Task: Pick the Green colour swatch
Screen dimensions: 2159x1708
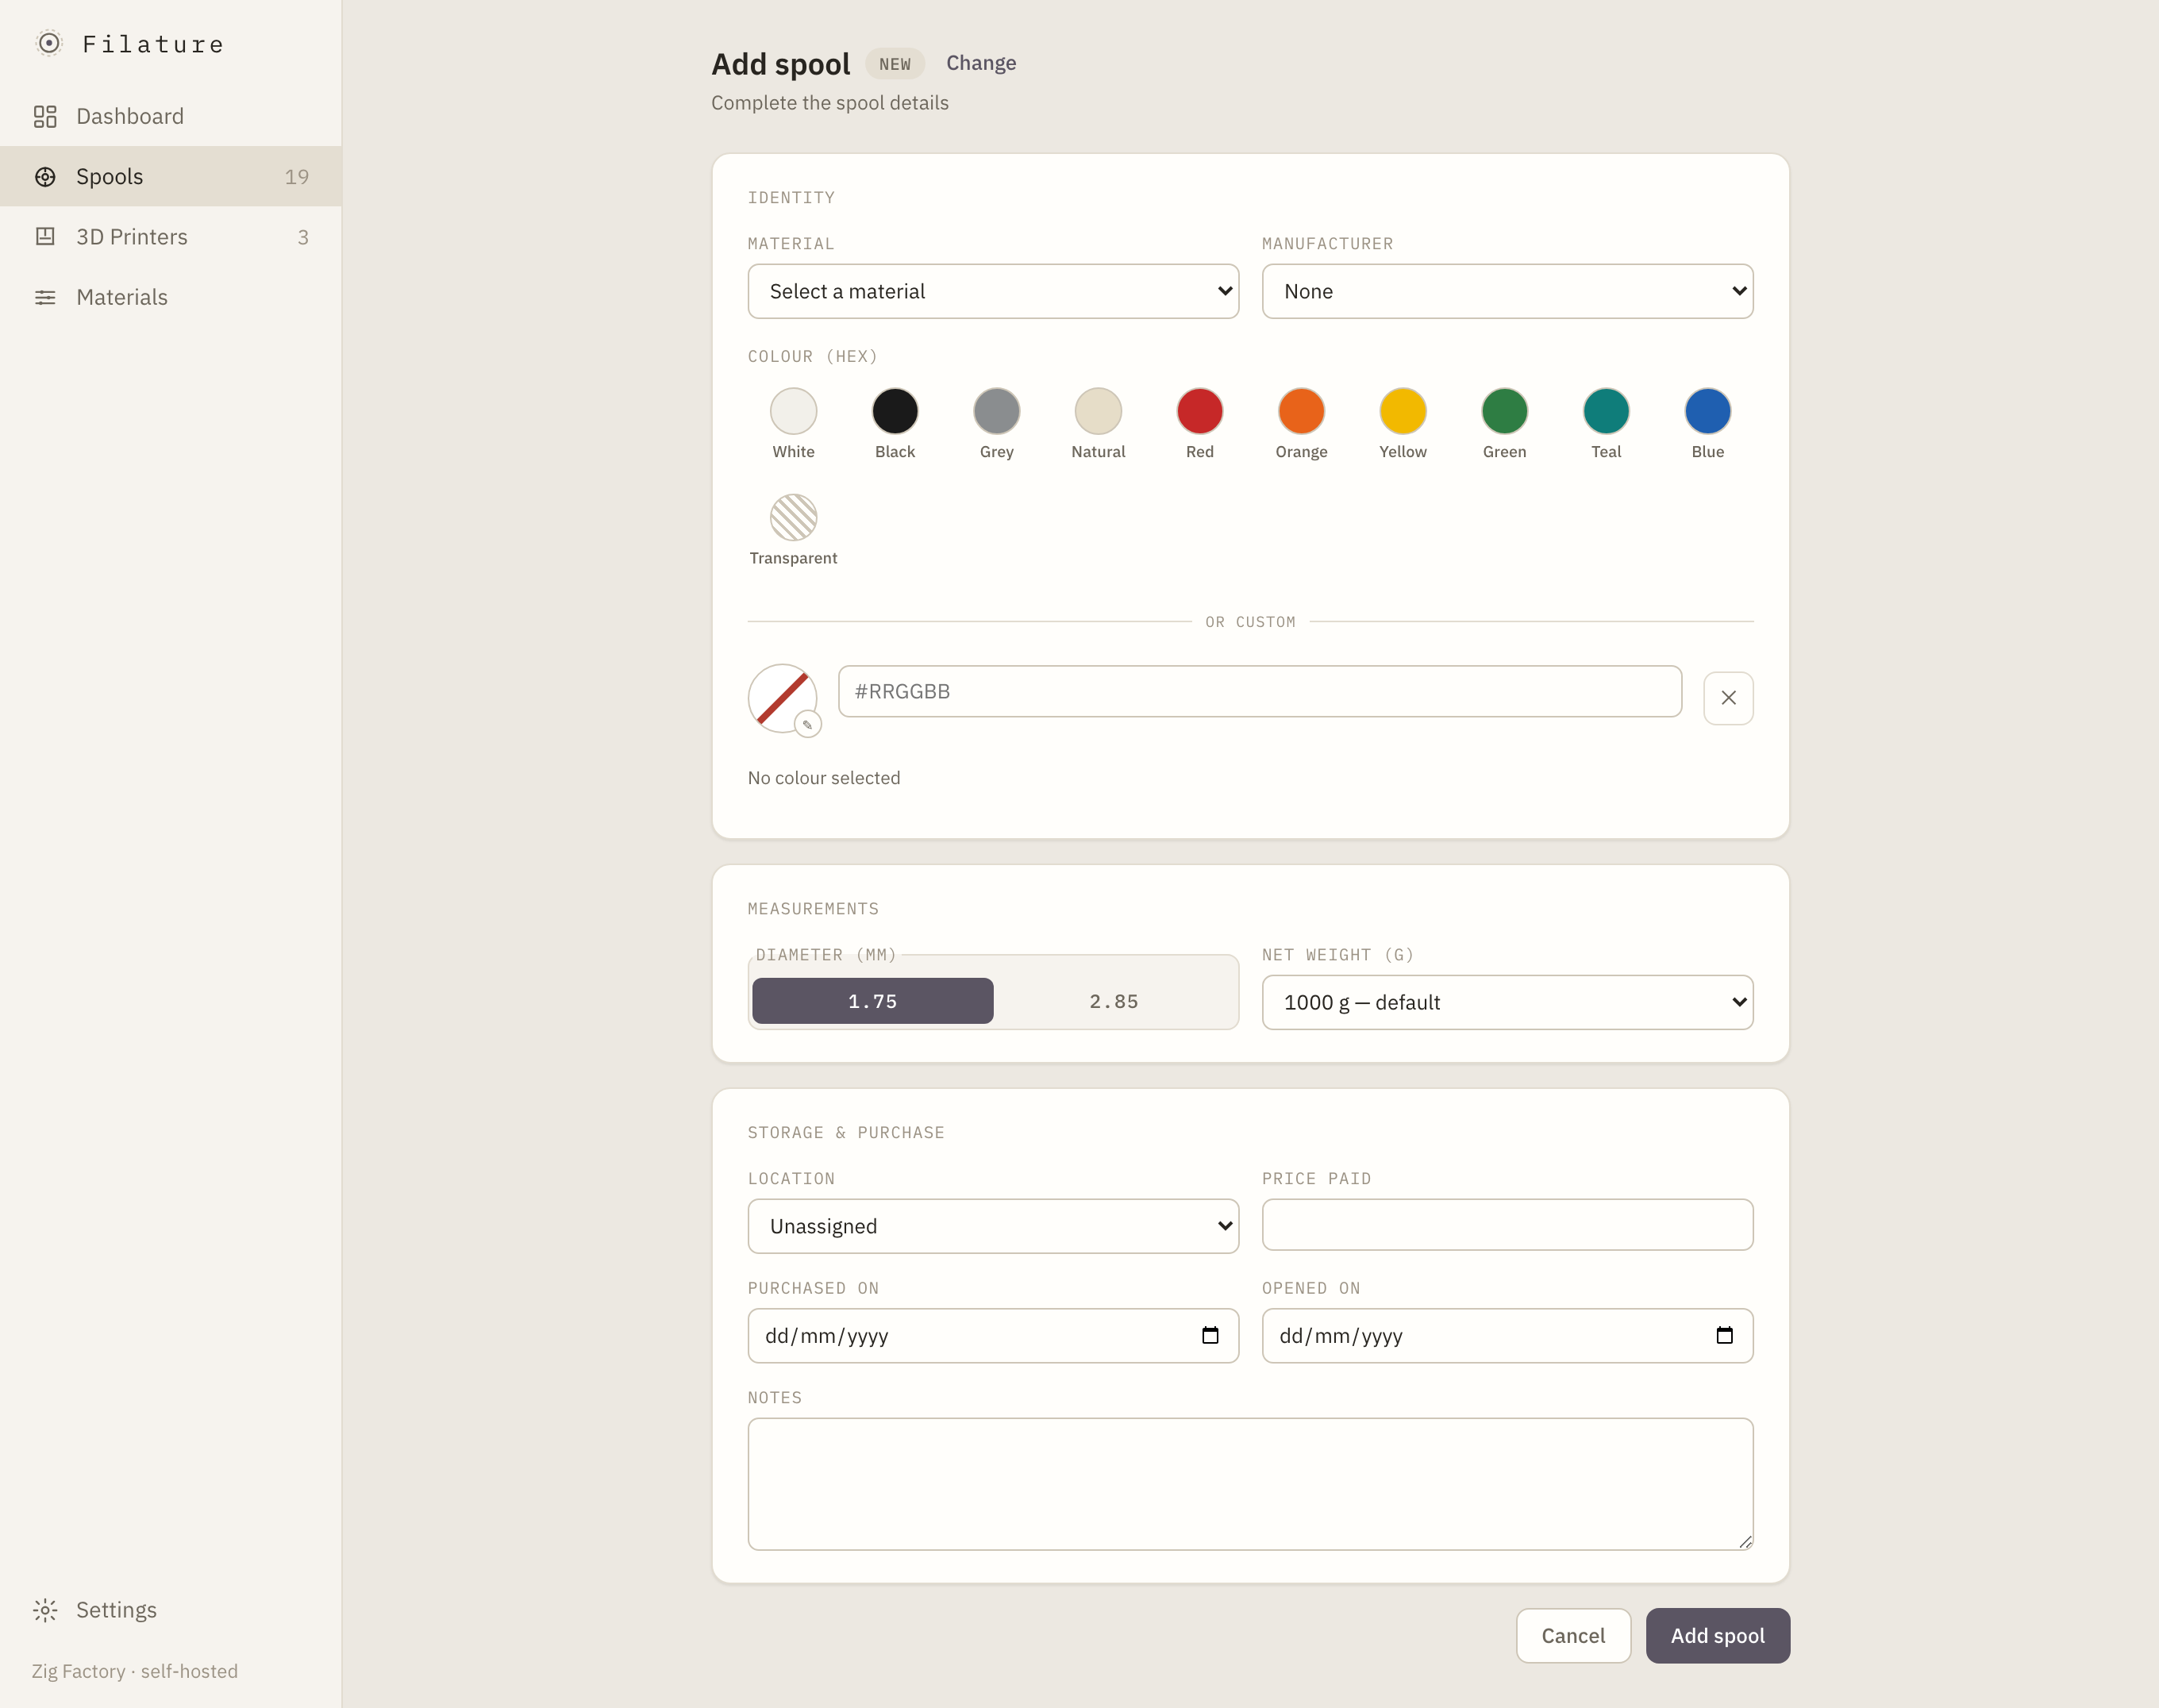Action: click(x=1504, y=411)
